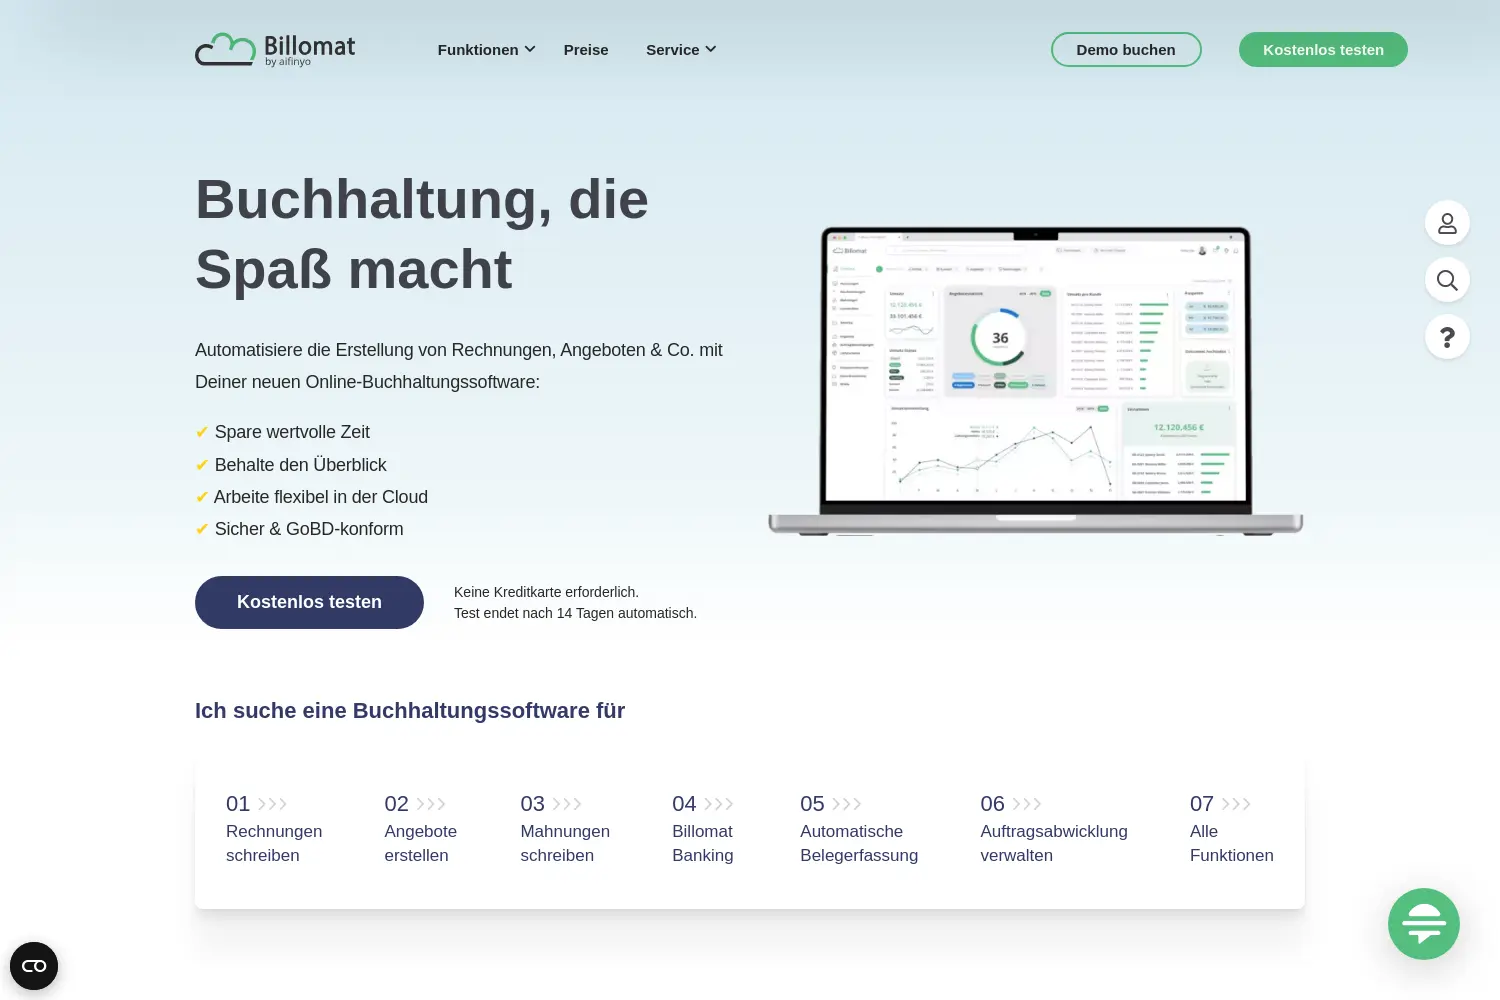The image size is (1500, 1000).
Task: Click 'Spare wertvolle Zeit' text
Action: (292, 432)
